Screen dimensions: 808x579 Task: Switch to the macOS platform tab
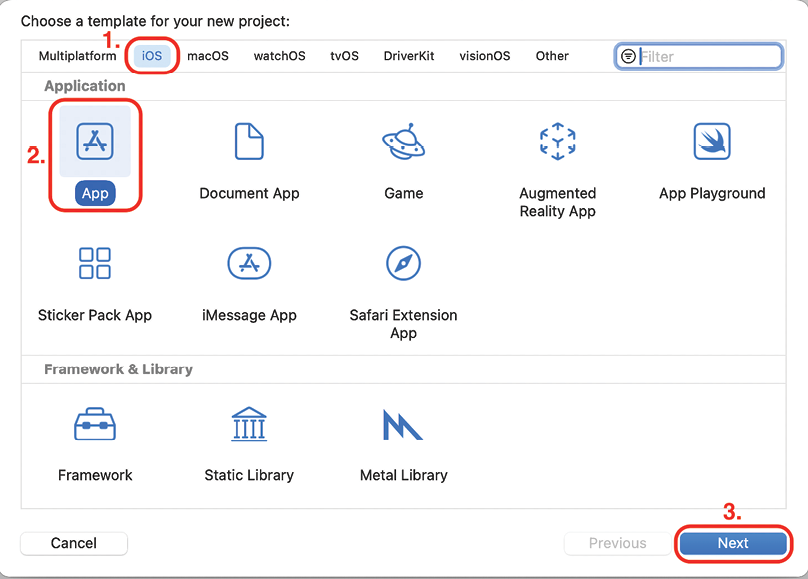pyautogui.click(x=208, y=56)
